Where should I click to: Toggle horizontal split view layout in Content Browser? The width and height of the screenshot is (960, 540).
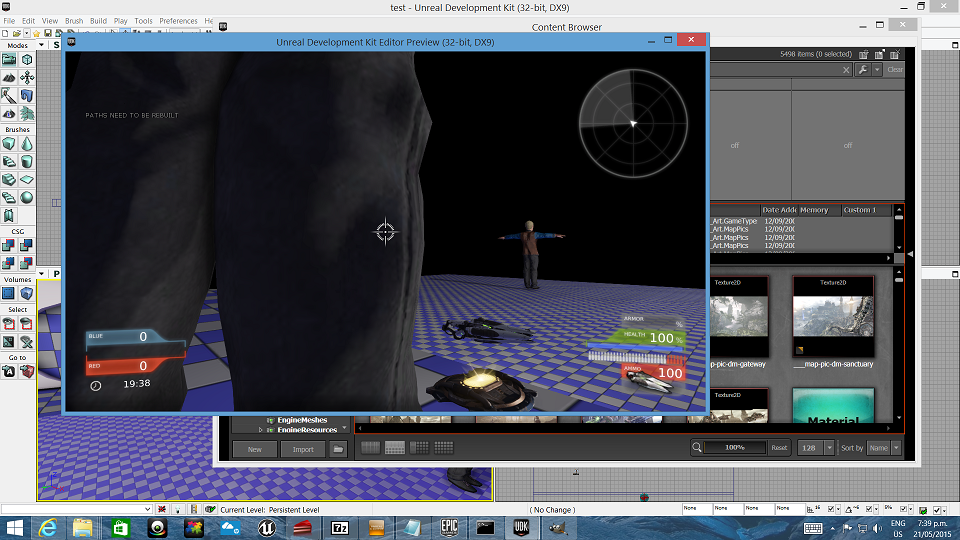coord(395,448)
